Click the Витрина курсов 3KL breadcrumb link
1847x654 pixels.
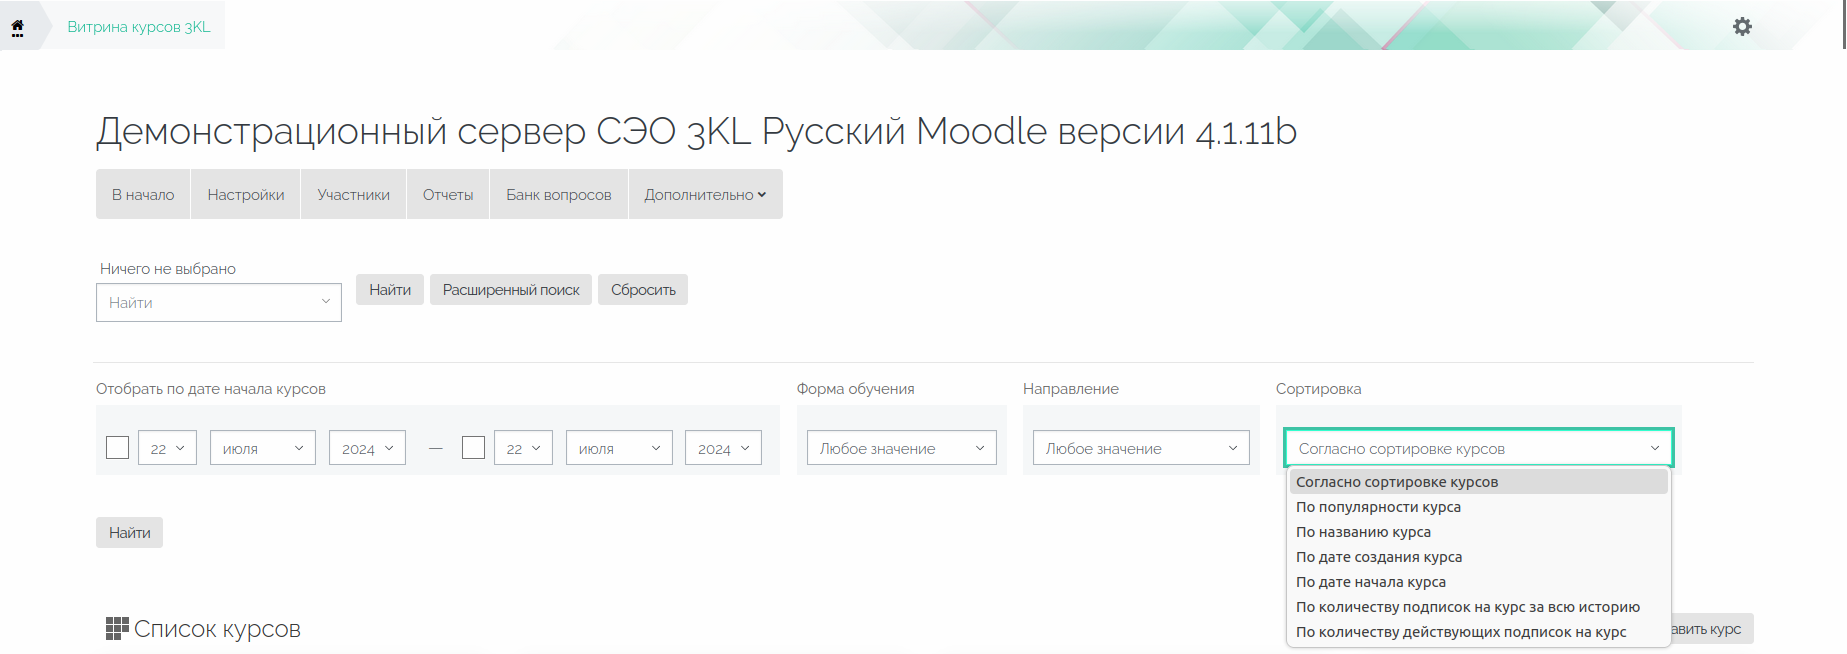[x=139, y=27]
